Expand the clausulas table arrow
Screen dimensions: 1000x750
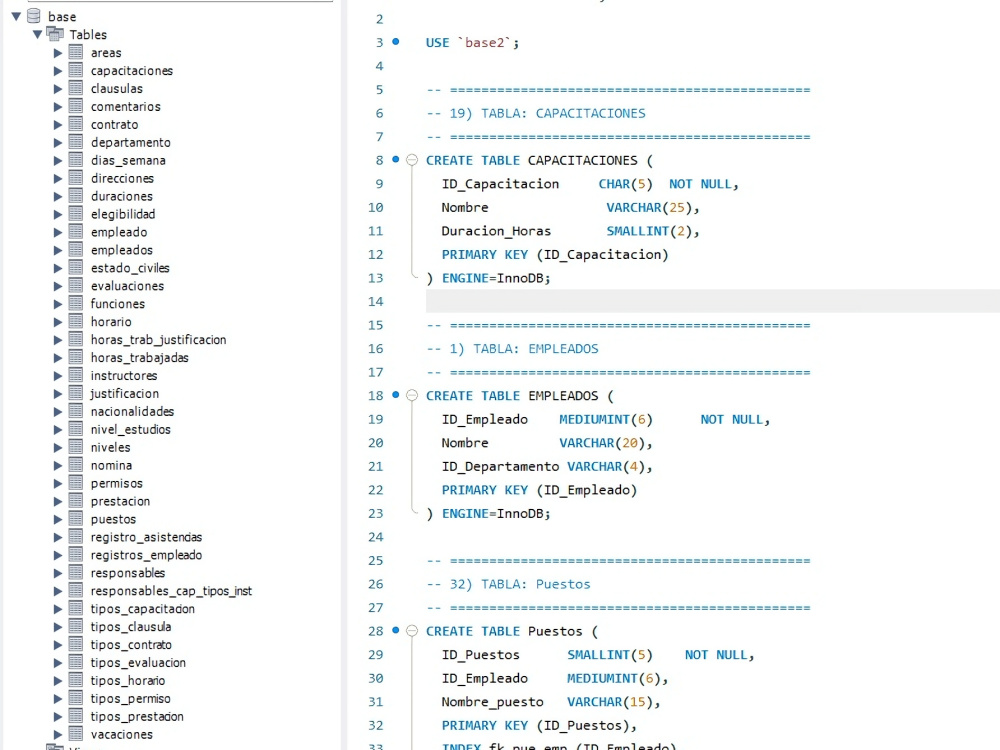tap(58, 89)
